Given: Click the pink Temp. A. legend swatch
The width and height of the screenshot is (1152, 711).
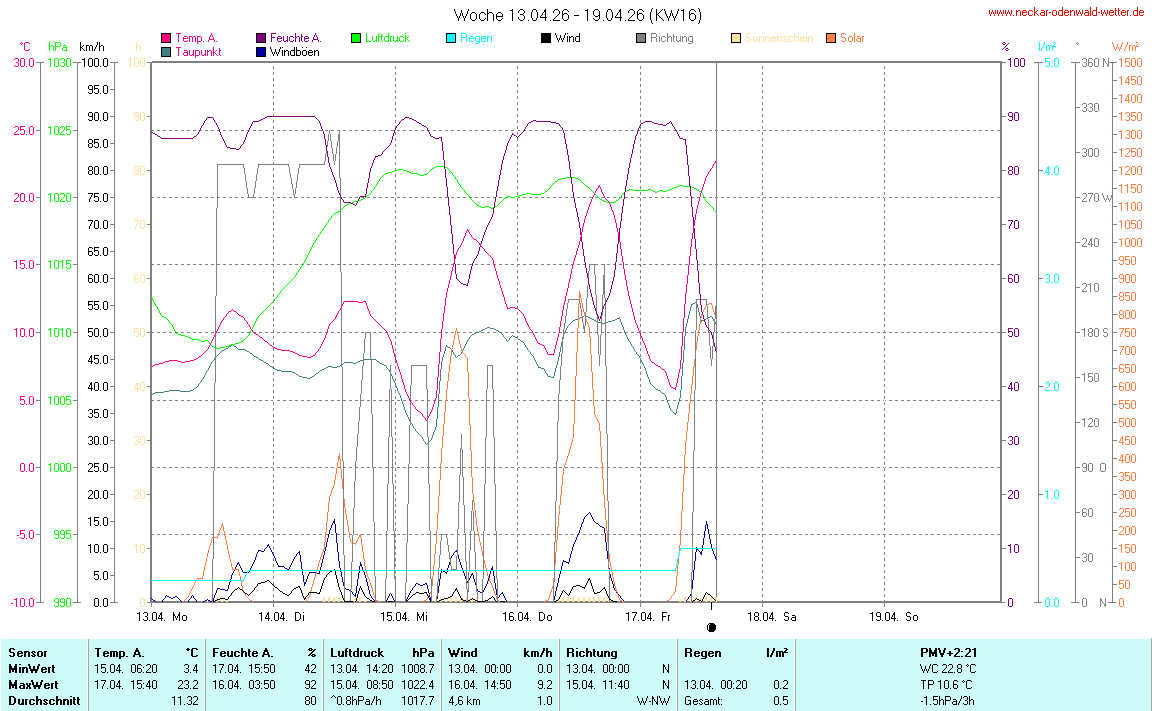Looking at the screenshot, I should (166, 38).
